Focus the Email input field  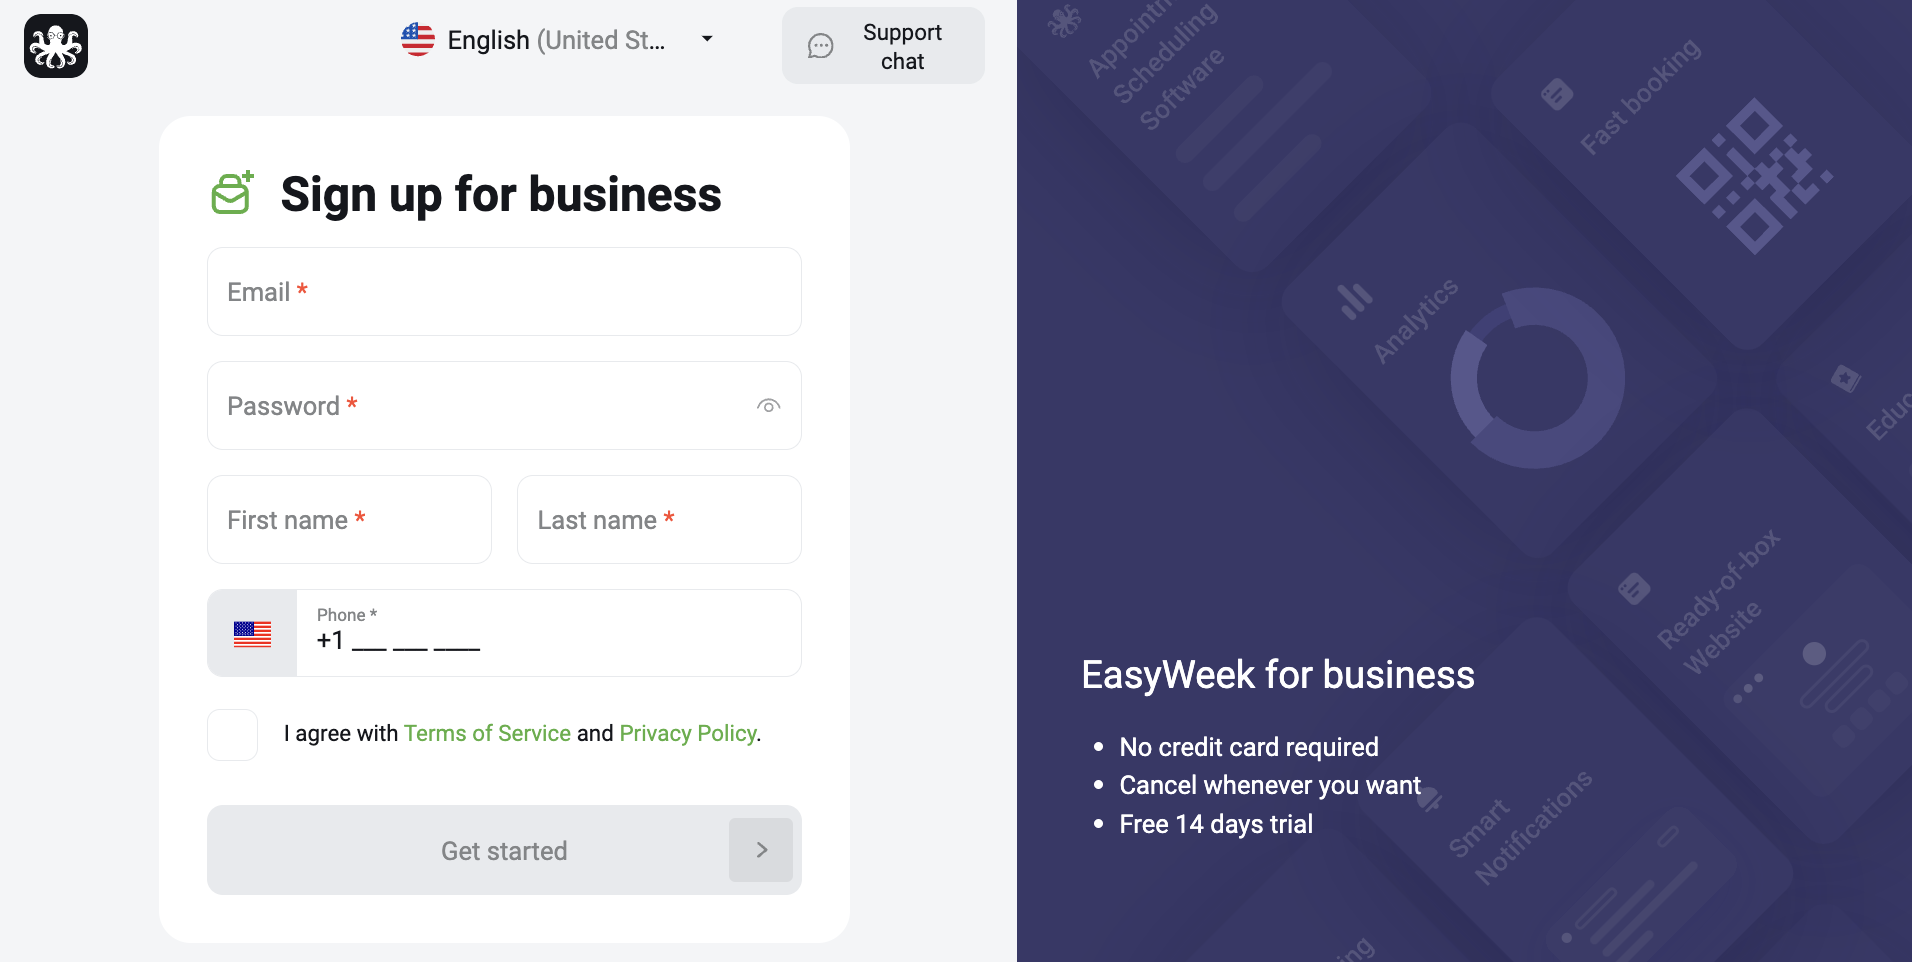504,292
